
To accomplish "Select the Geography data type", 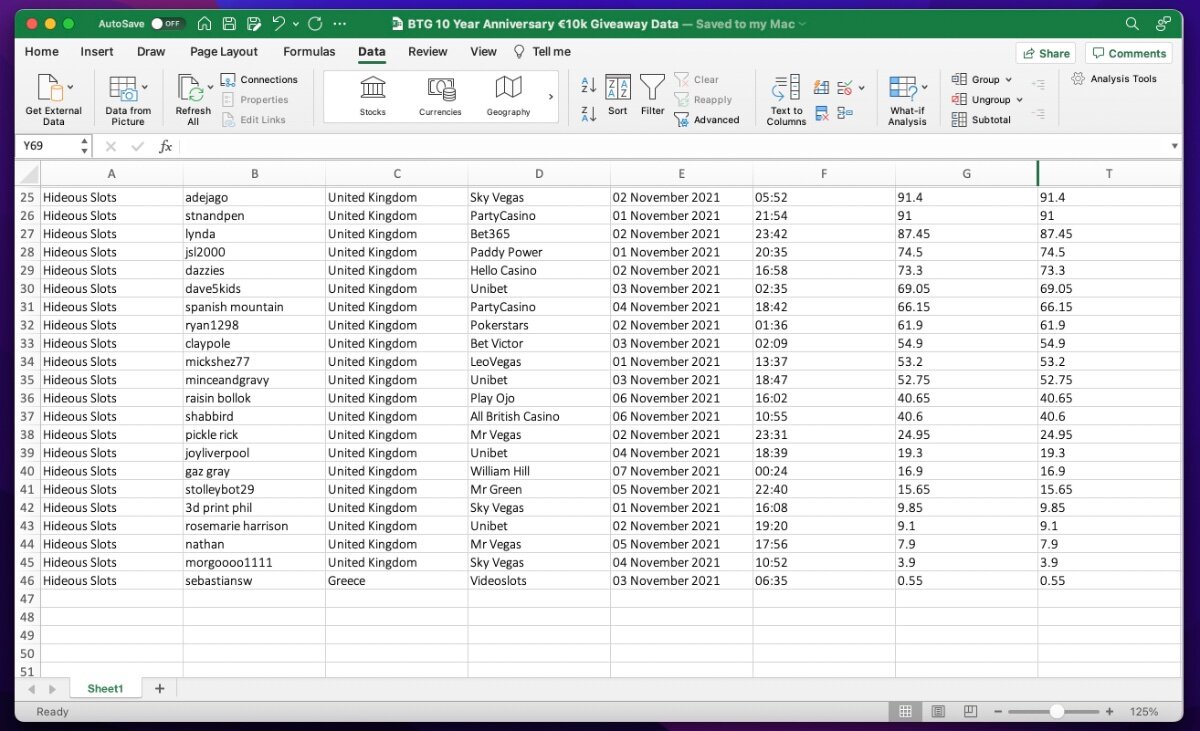I will 508,97.
